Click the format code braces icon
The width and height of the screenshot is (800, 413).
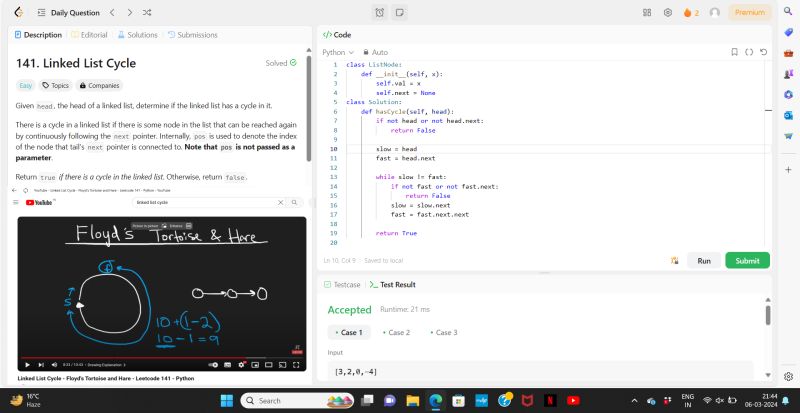[x=749, y=52]
